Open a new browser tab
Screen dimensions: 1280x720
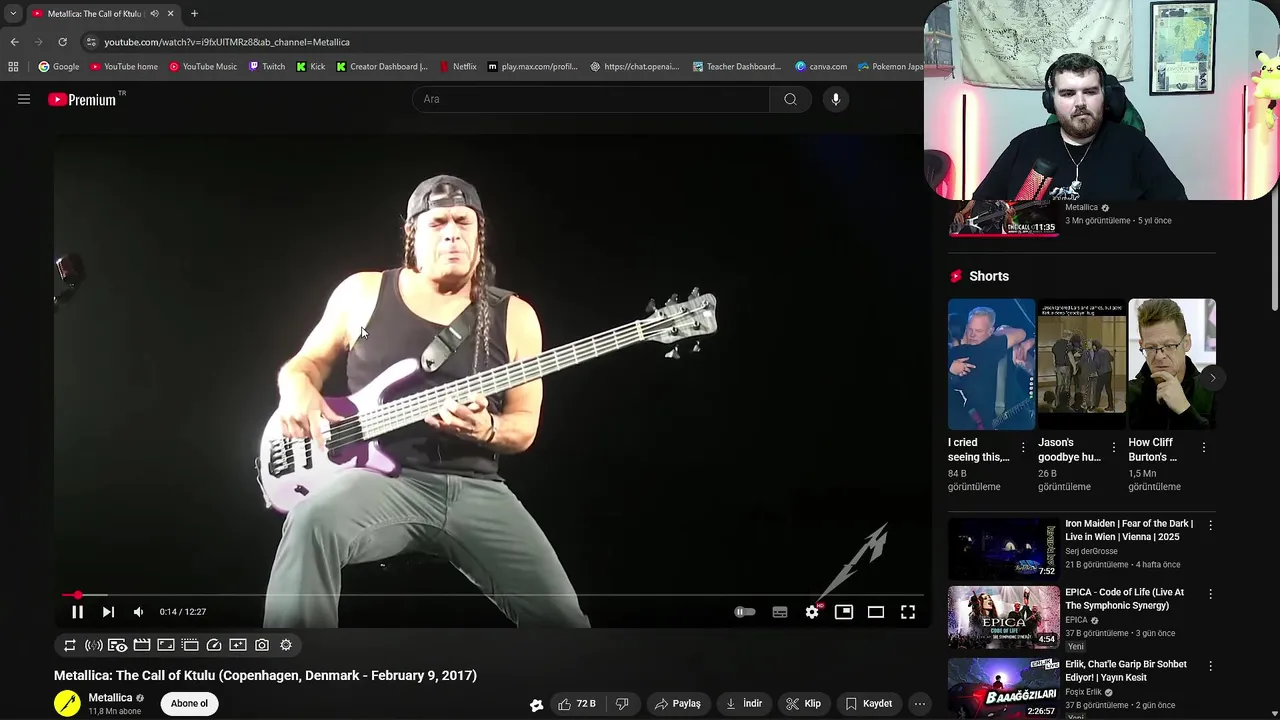pyautogui.click(x=194, y=14)
